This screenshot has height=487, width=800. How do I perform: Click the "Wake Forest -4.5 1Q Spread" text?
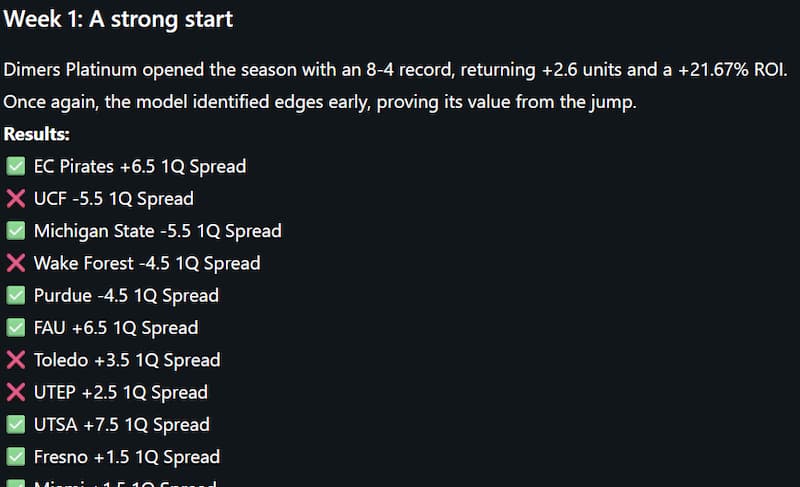147,263
